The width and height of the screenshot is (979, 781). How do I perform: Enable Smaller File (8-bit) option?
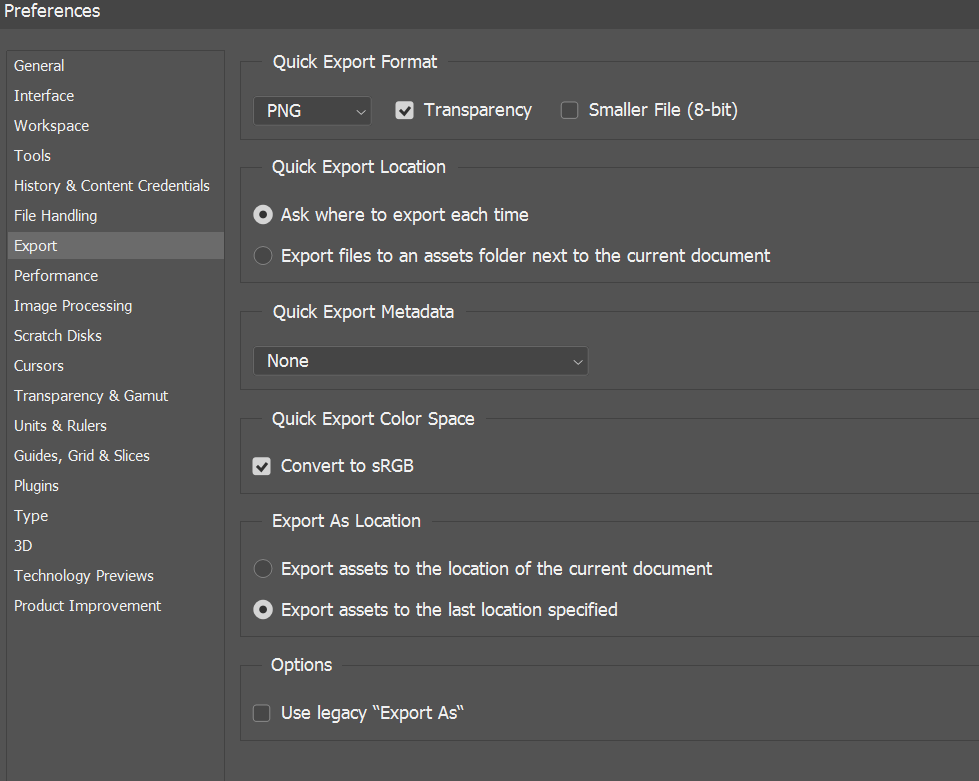(x=570, y=111)
